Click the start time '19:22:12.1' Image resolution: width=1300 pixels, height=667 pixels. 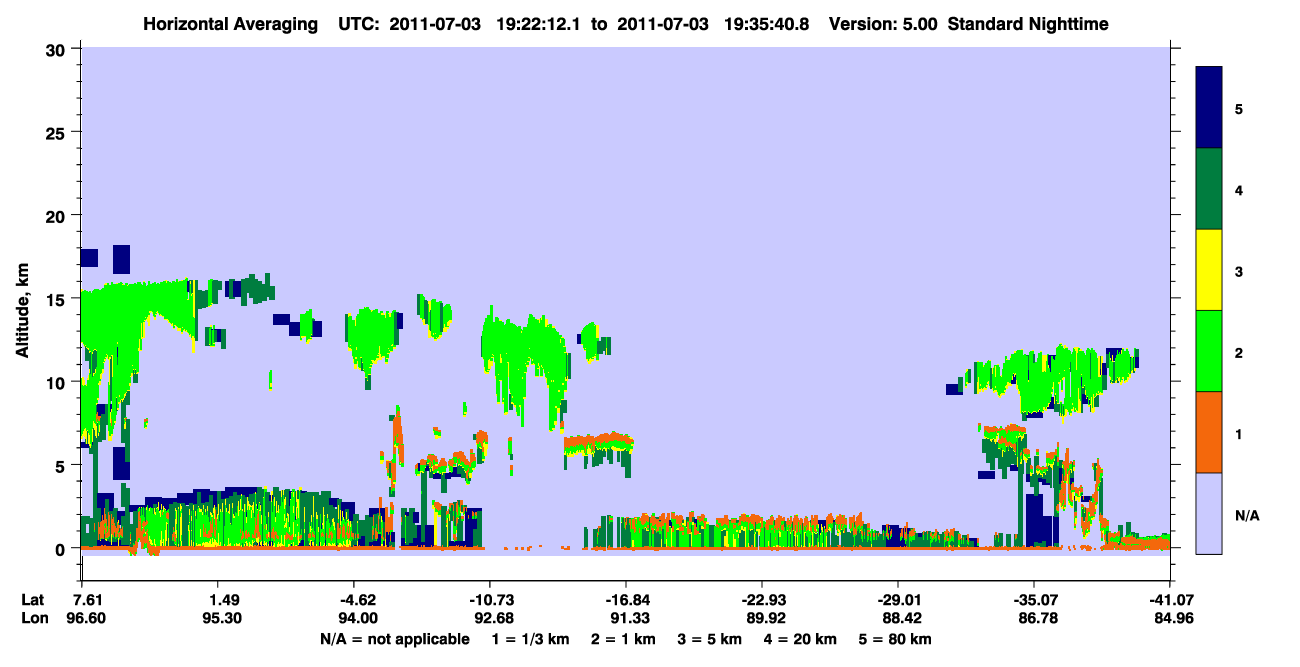pyautogui.click(x=538, y=24)
